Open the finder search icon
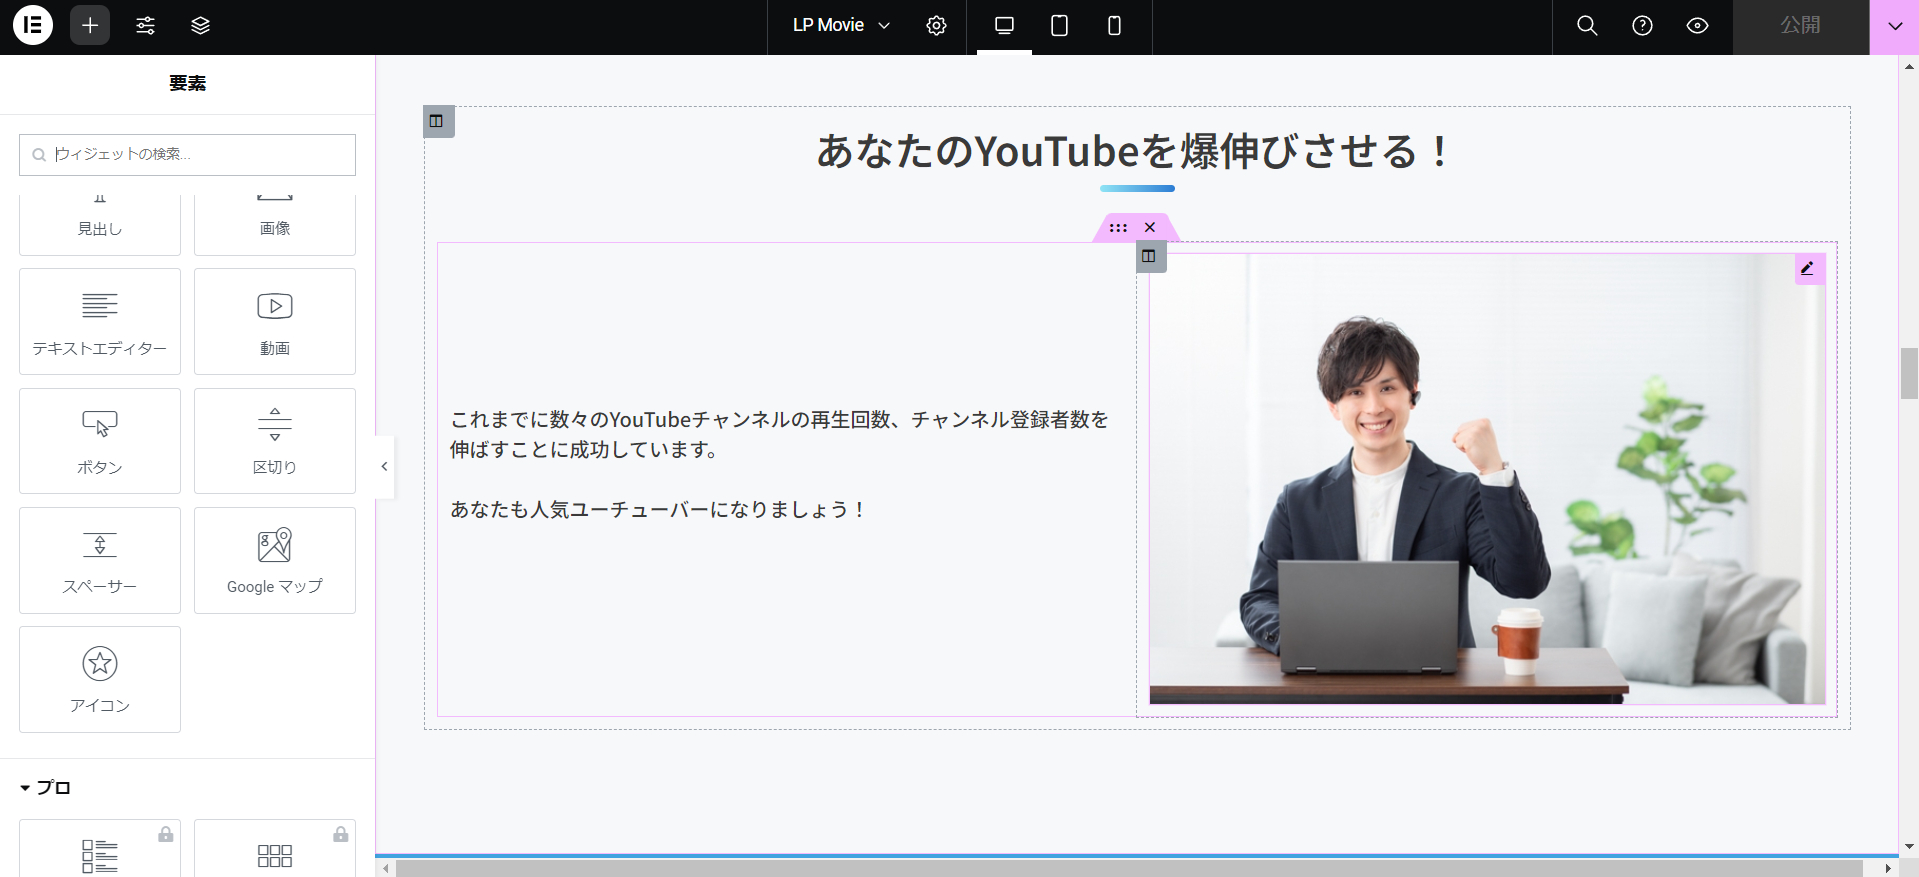This screenshot has height=877, width=1919. coord(1587,26)
